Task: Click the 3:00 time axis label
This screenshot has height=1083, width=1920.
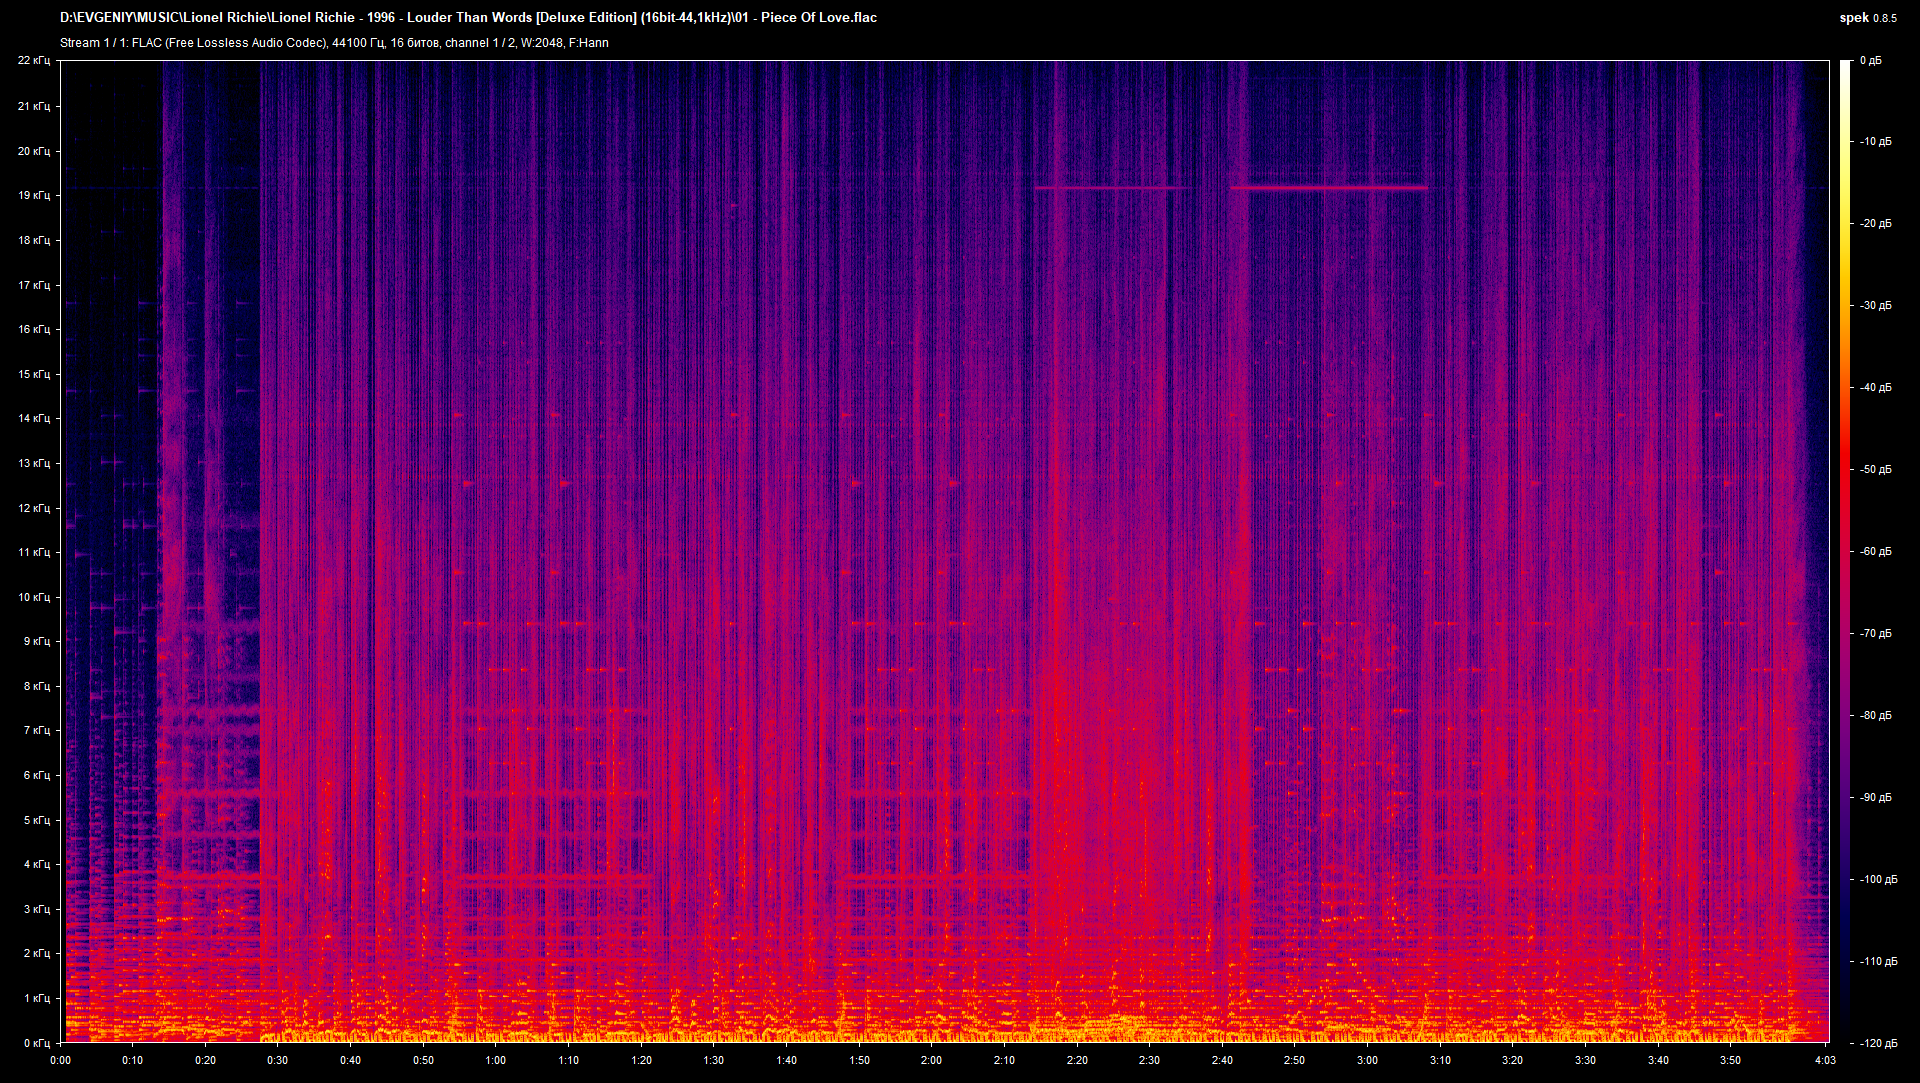Action: (1367, 1060)
